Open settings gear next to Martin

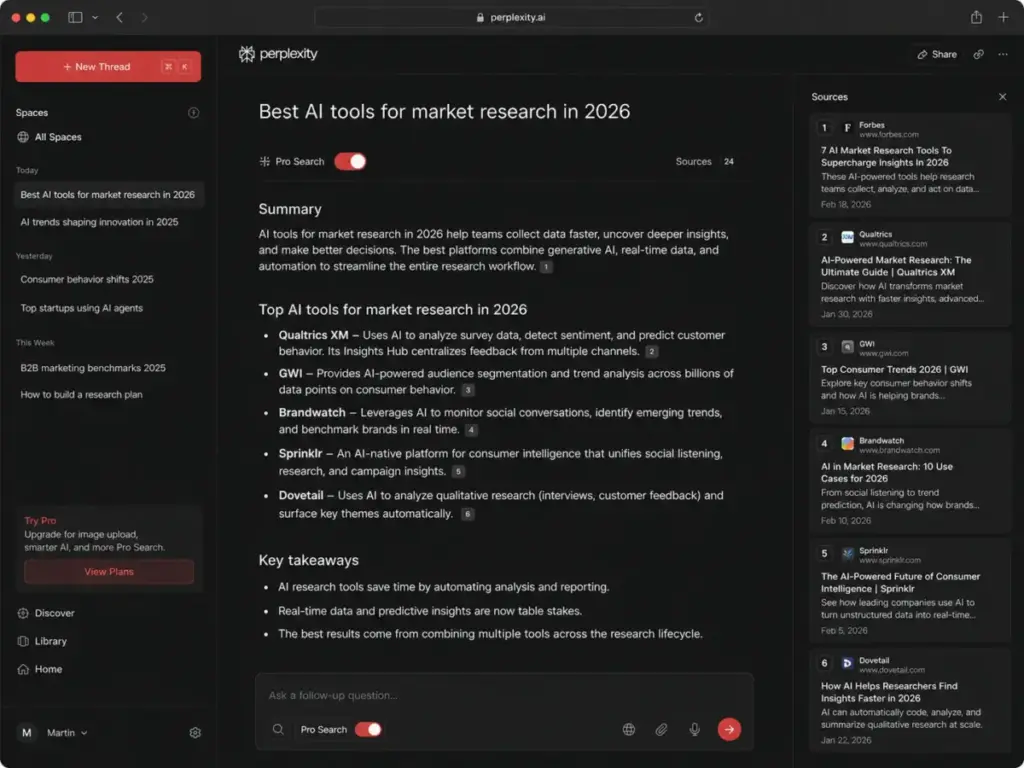click(195, 733)
